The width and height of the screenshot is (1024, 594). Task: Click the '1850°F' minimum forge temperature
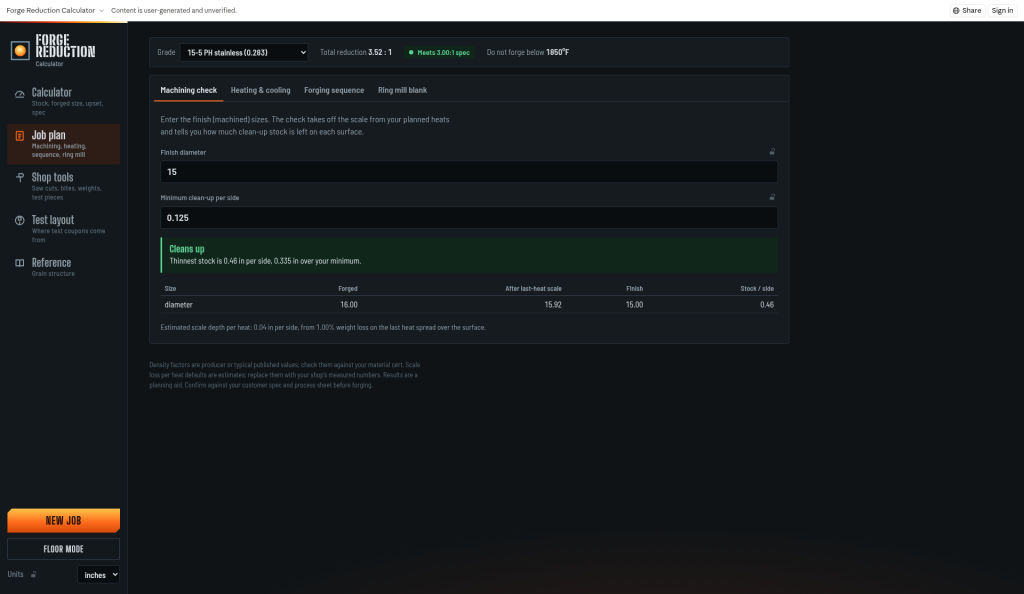pos(558,52)
